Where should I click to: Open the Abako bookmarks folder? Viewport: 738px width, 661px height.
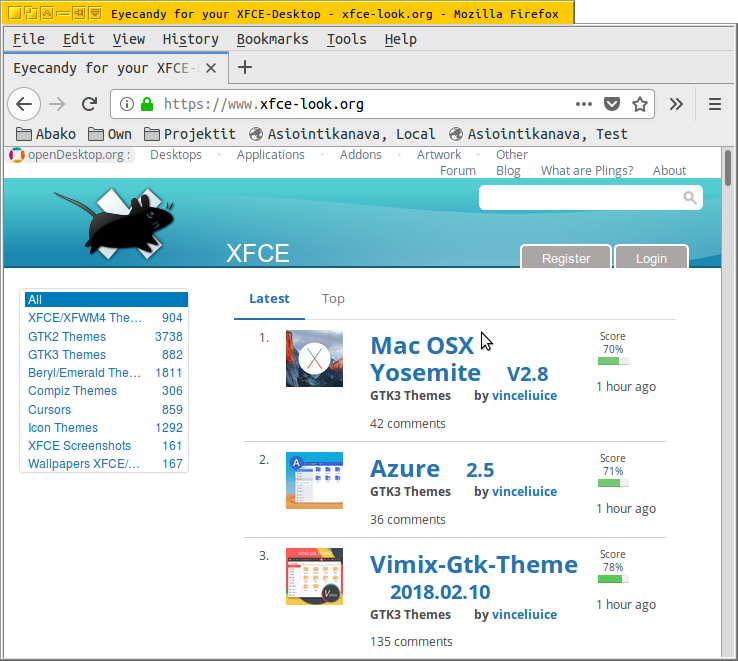[x=46, y=134]
